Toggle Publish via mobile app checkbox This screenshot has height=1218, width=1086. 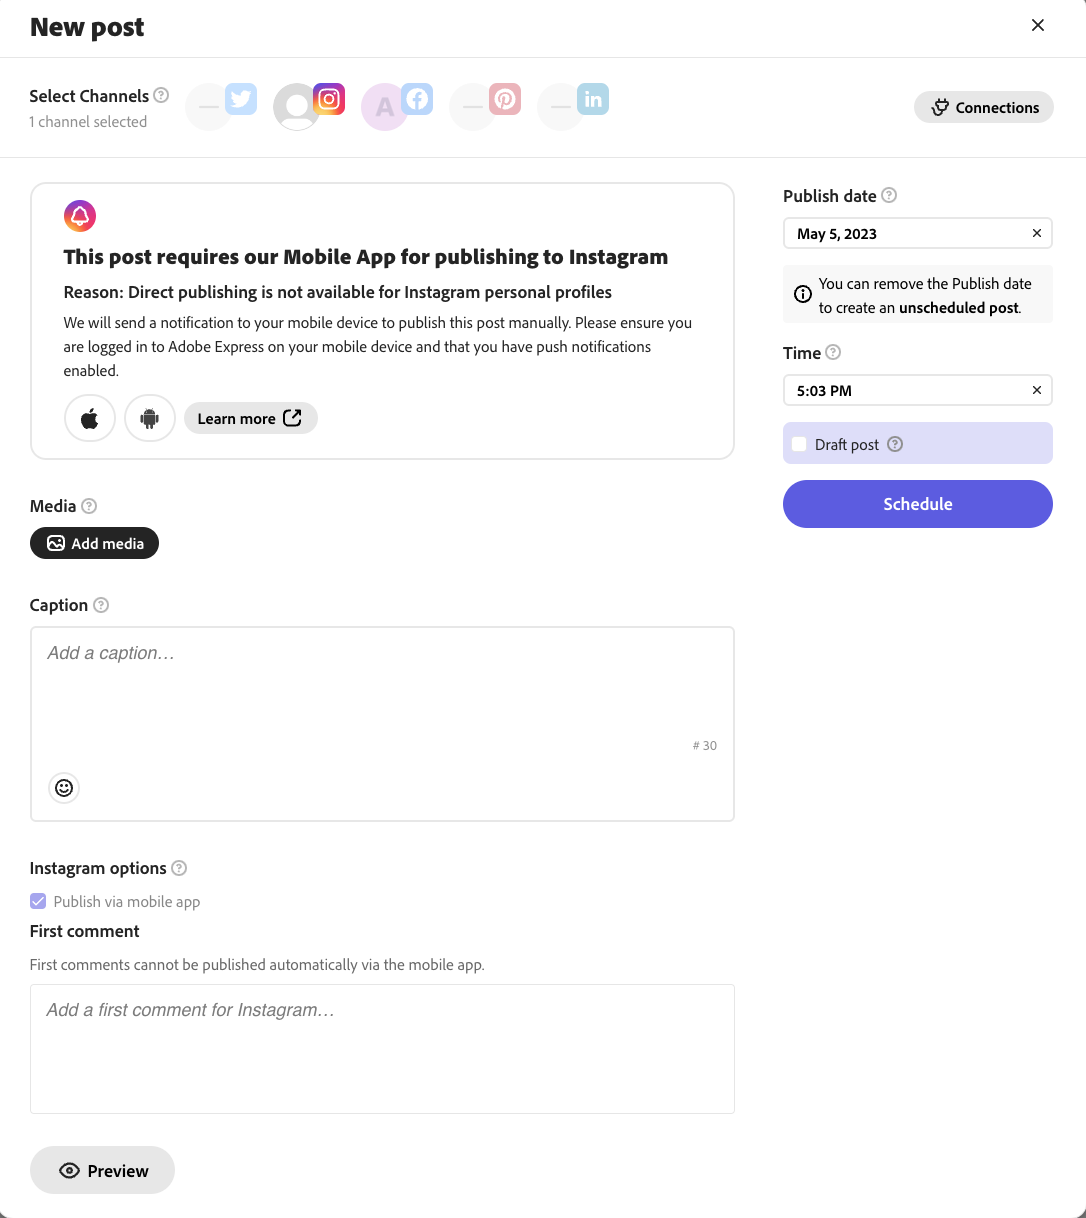coord(38,901)
